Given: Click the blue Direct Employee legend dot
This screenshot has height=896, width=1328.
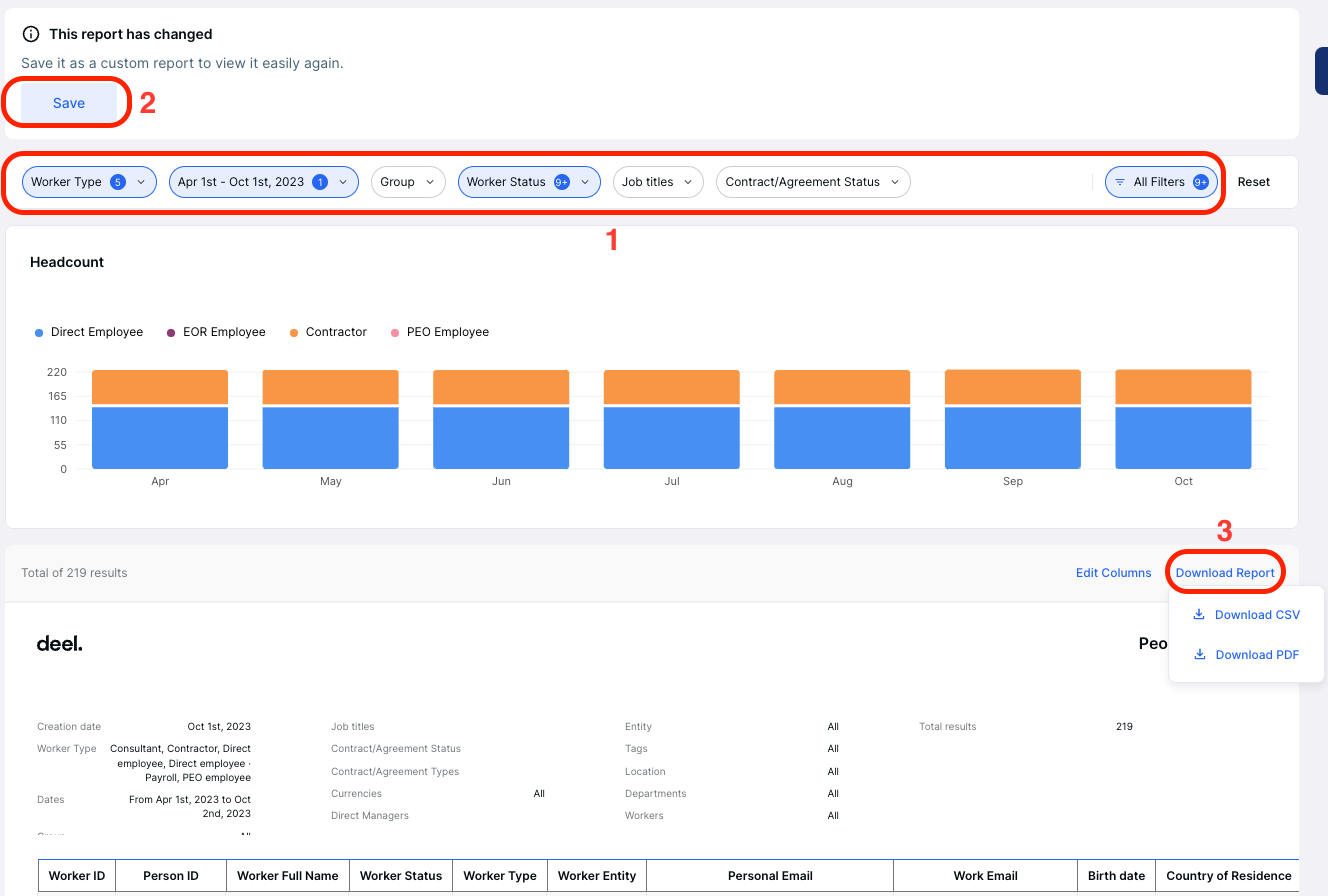Looking at the screenshot, I should pos(37,331).
